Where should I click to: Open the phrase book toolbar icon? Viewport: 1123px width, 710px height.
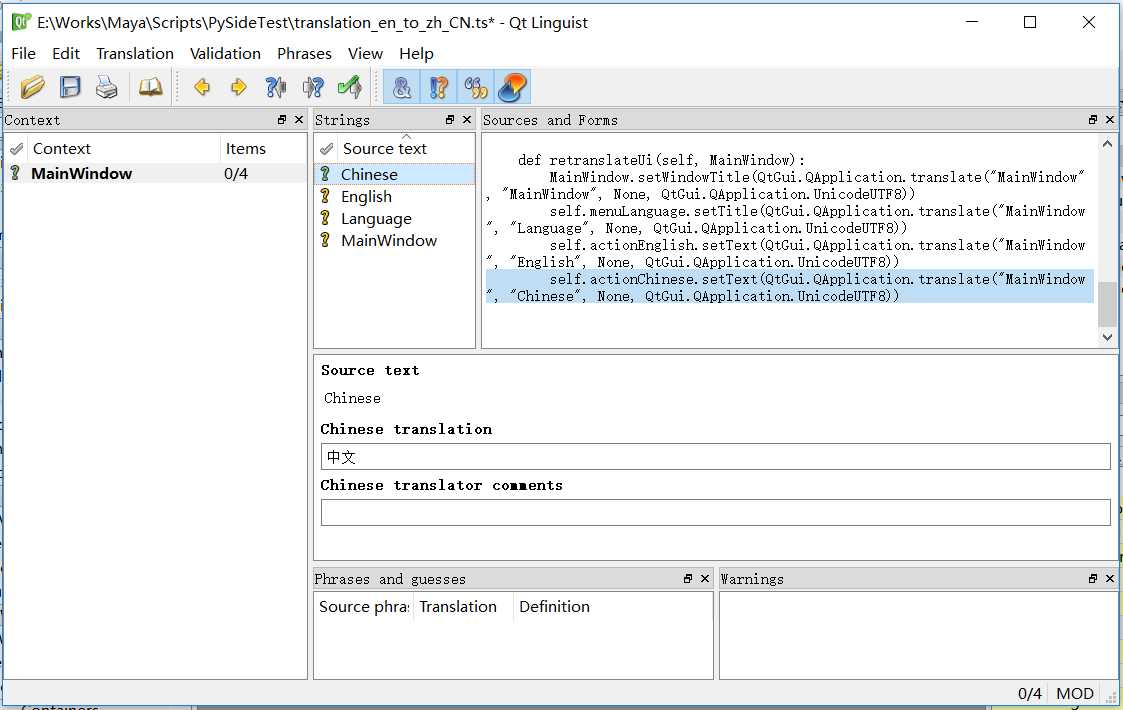tap(150, 87)
